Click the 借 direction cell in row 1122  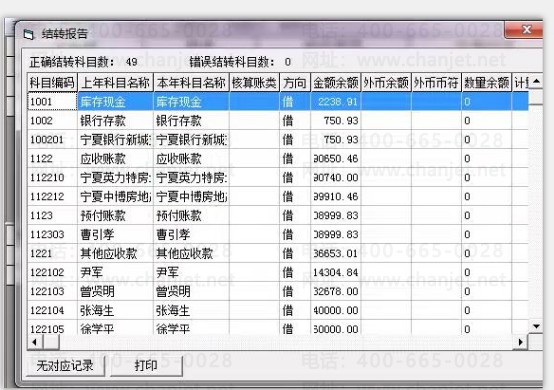pyautogui.click(x=295, y=159)
